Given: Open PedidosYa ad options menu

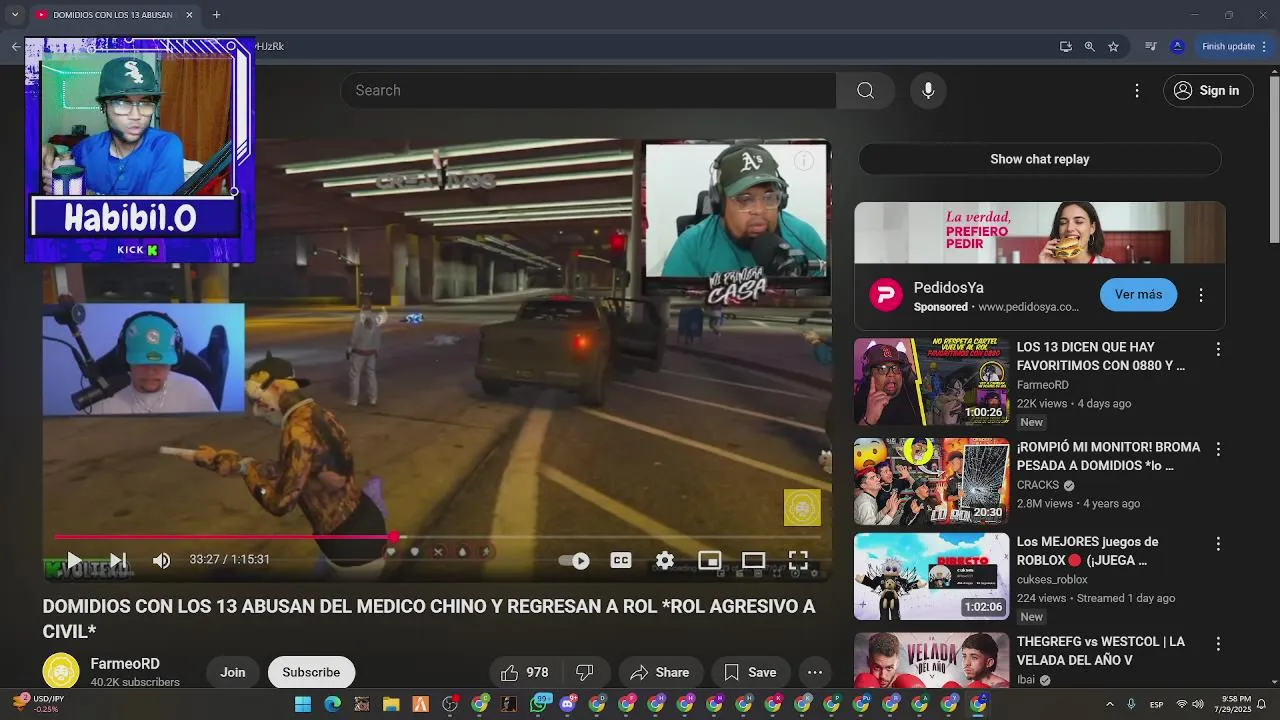Looking at the screenshot, I should click(x=1201, y=295).
